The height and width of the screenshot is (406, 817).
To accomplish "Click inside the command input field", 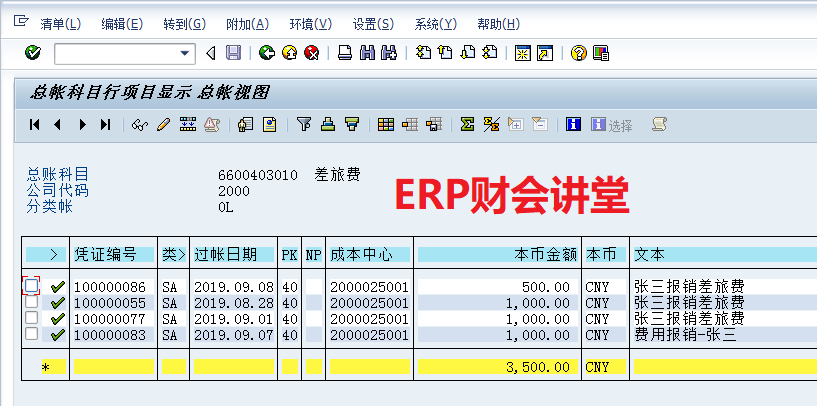I will 115,53.
